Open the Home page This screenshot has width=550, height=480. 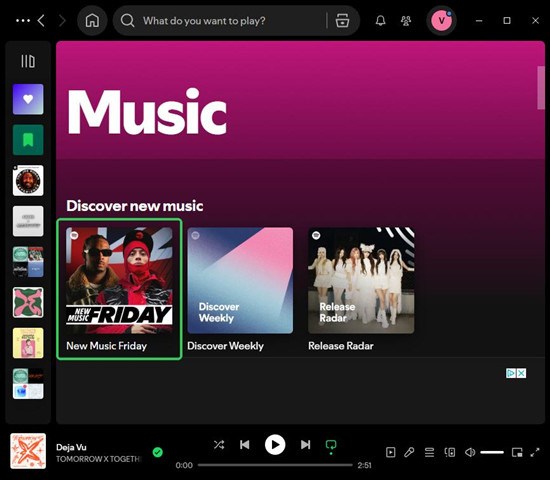tap(92, 21)
